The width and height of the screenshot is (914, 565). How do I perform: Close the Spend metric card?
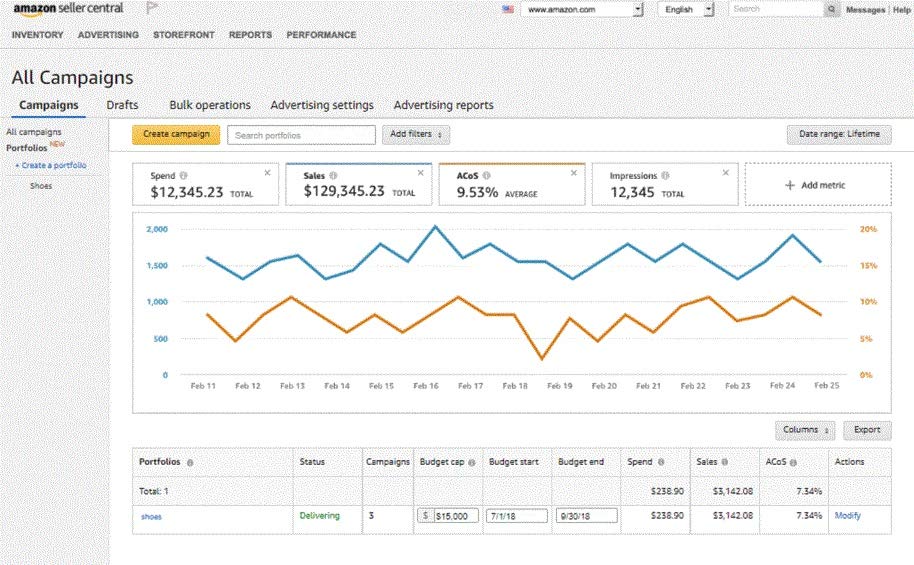pos(267,173)
